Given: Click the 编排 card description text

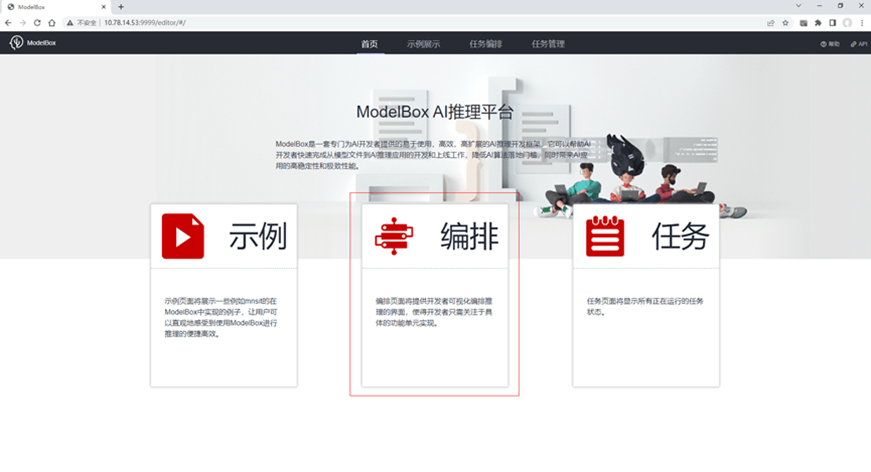Looking at the screenshot, I should pos(434,312).
